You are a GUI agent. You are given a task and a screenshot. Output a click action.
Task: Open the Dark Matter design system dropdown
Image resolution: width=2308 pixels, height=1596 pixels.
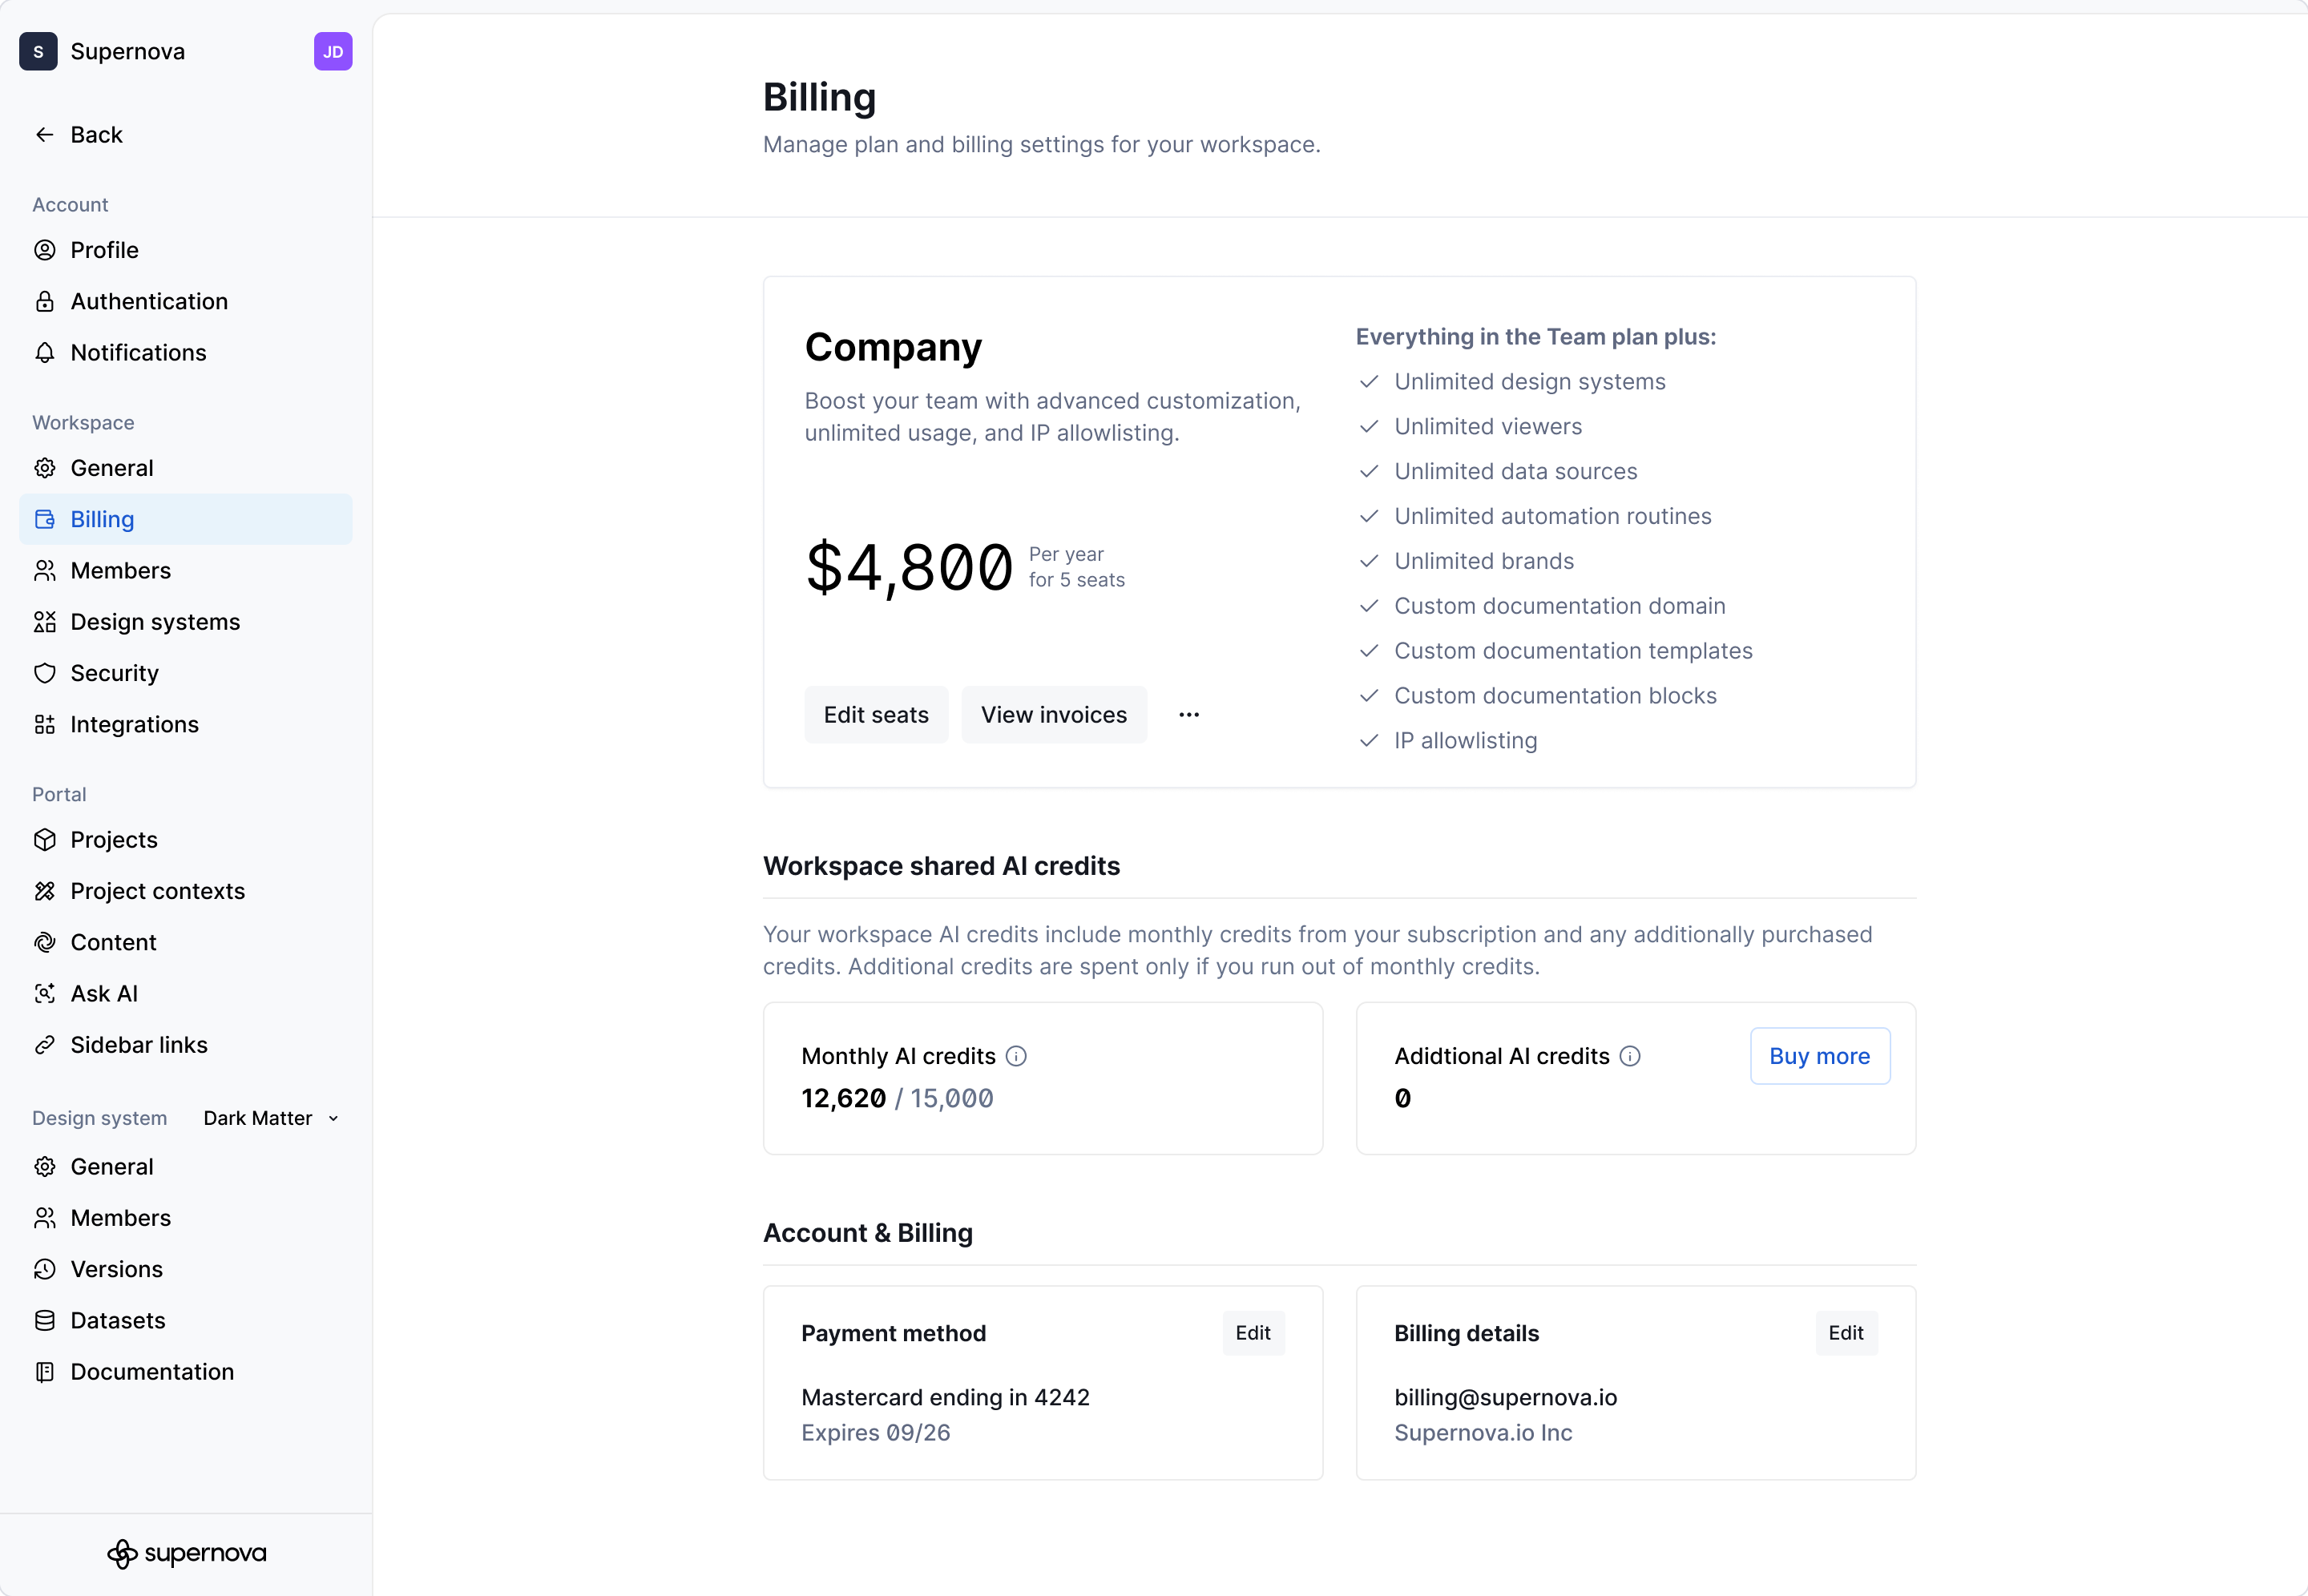(x=271, y=1118)
